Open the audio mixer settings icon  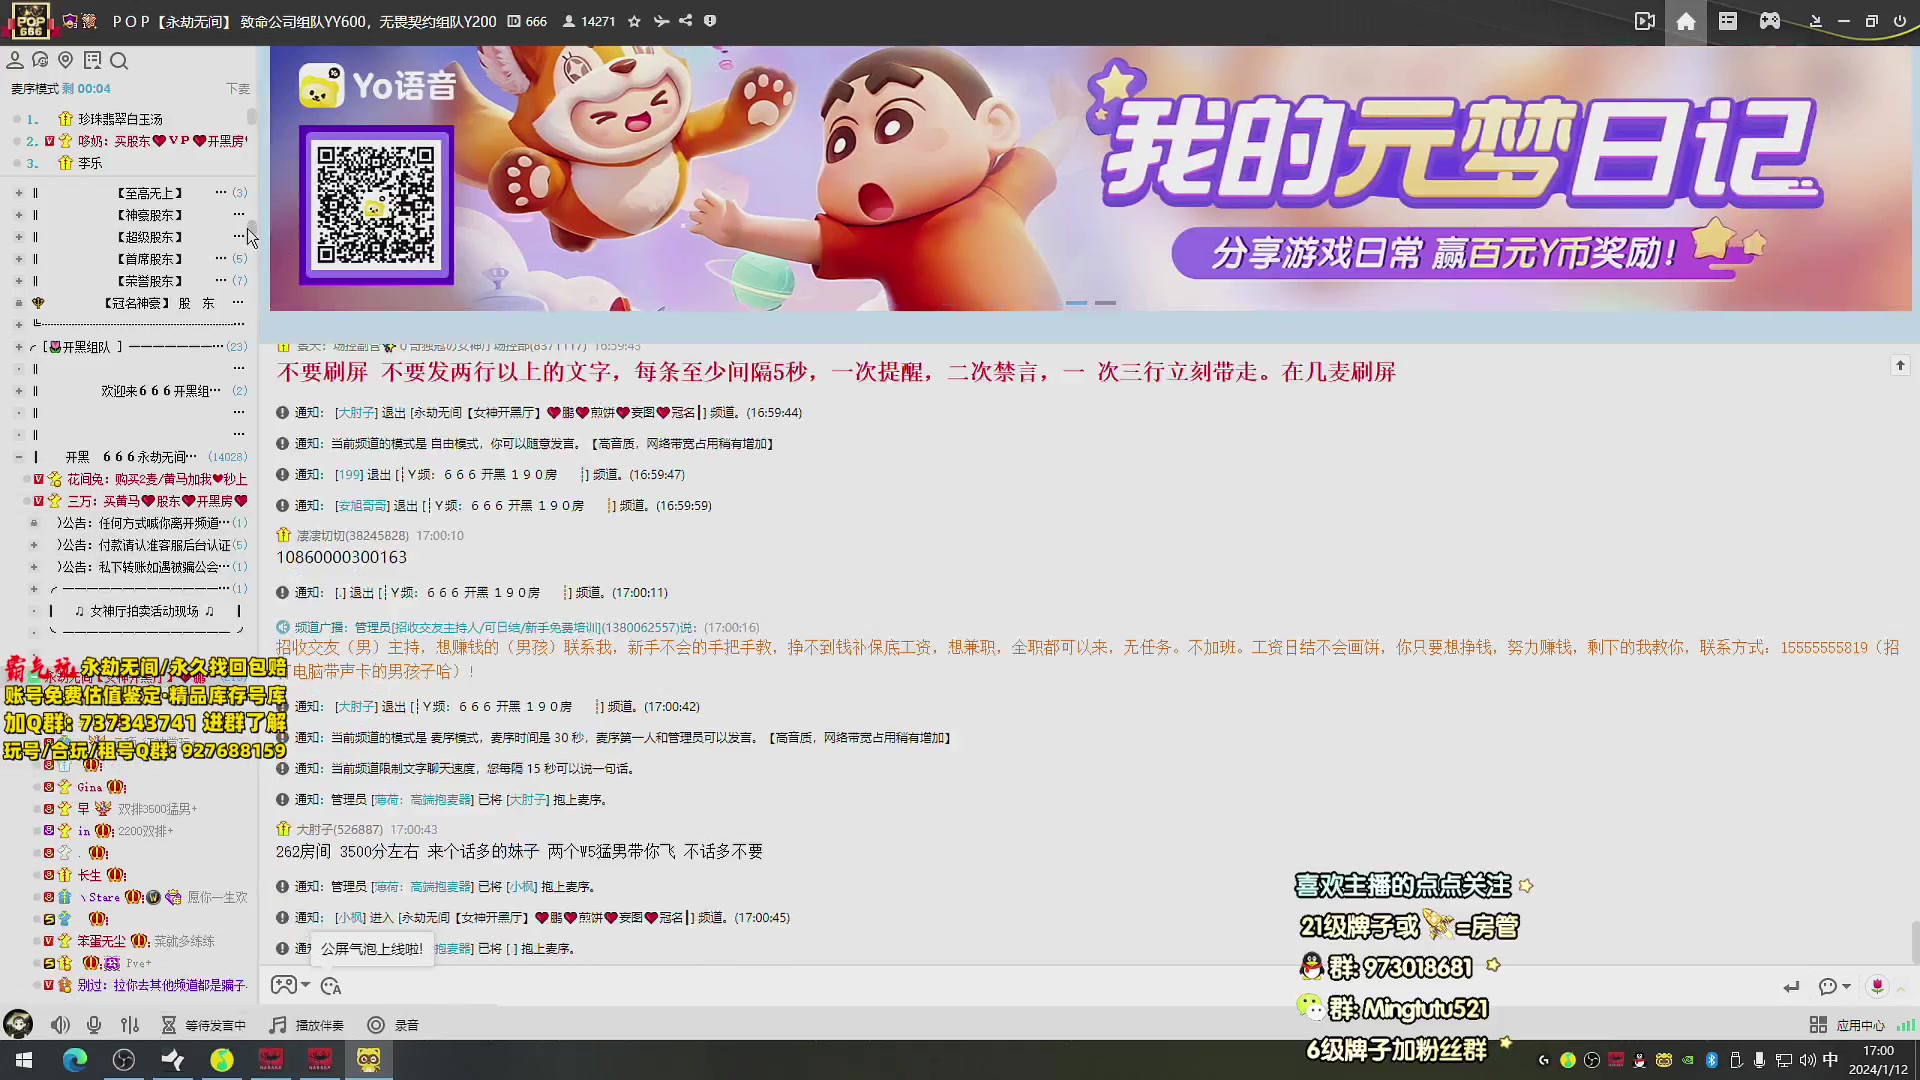[x=130, y=1025]
